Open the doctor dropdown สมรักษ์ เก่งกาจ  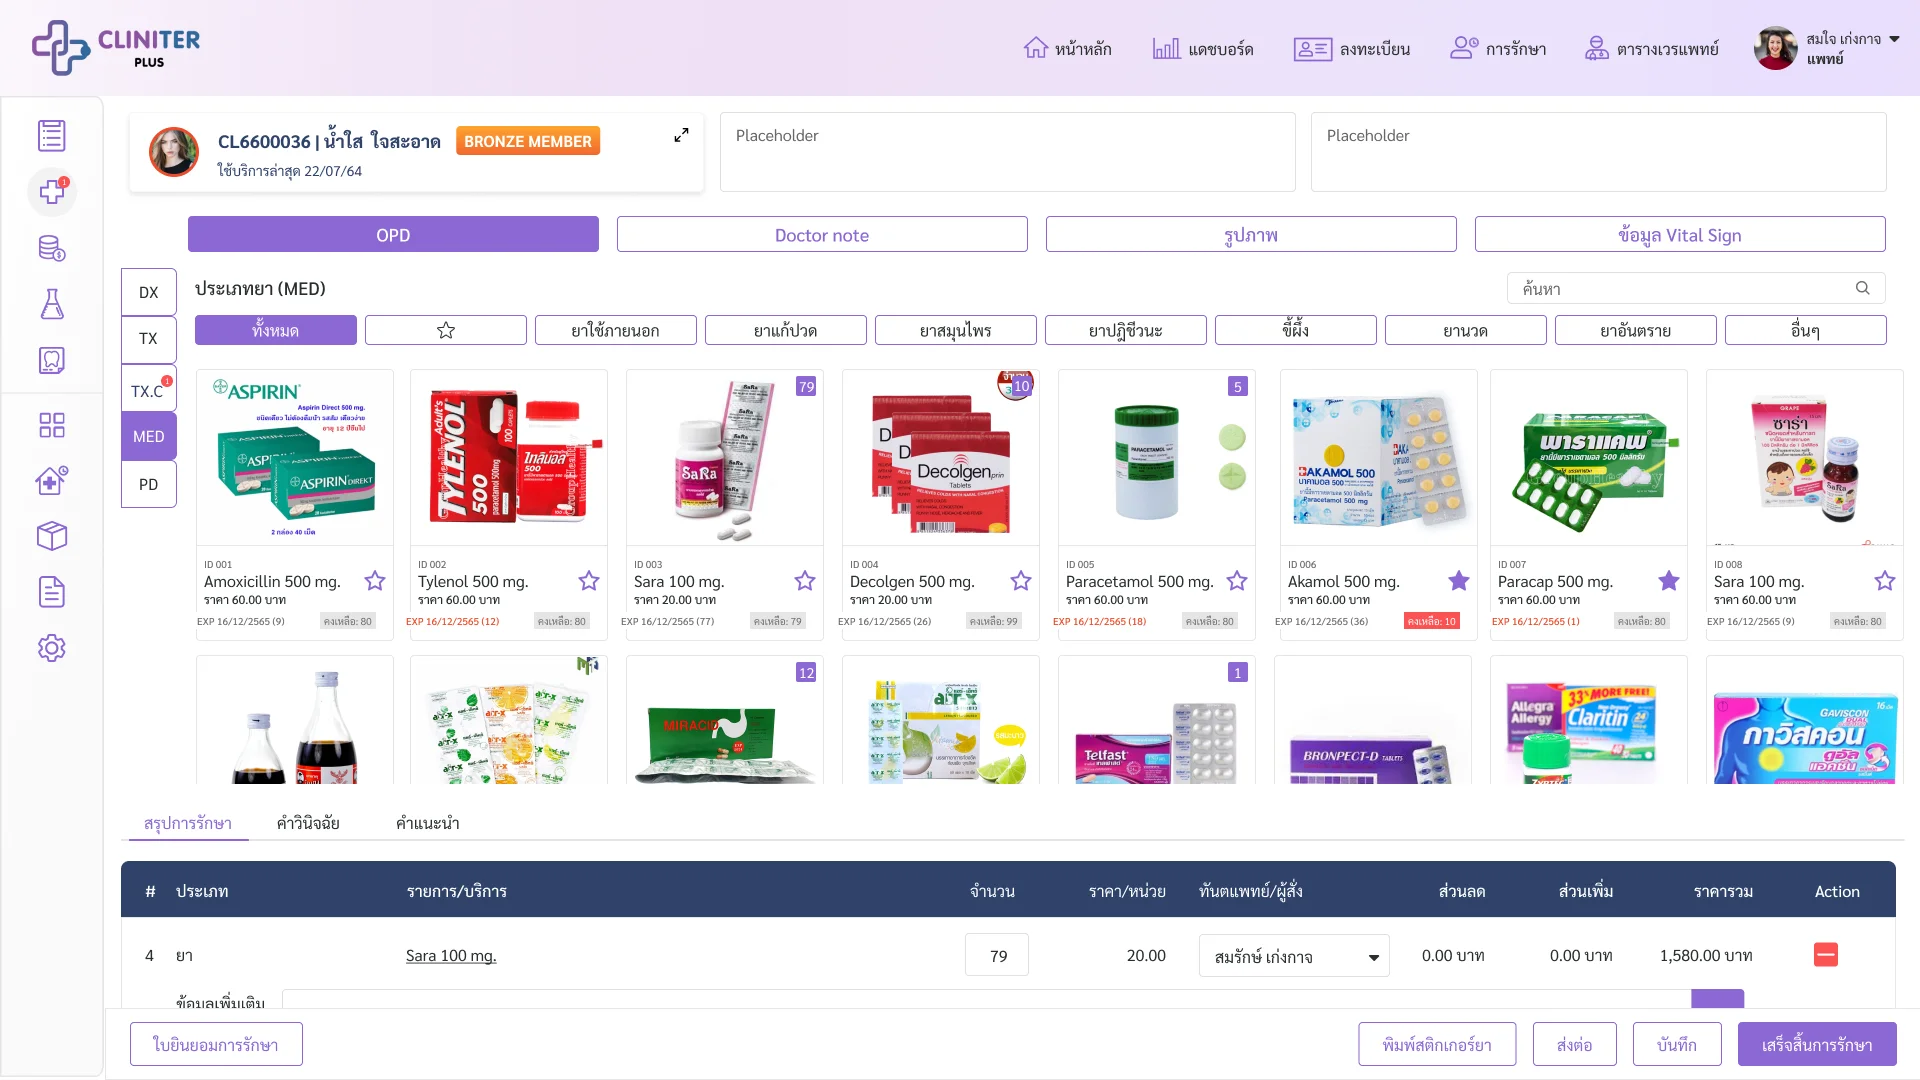pos(1294,956)
